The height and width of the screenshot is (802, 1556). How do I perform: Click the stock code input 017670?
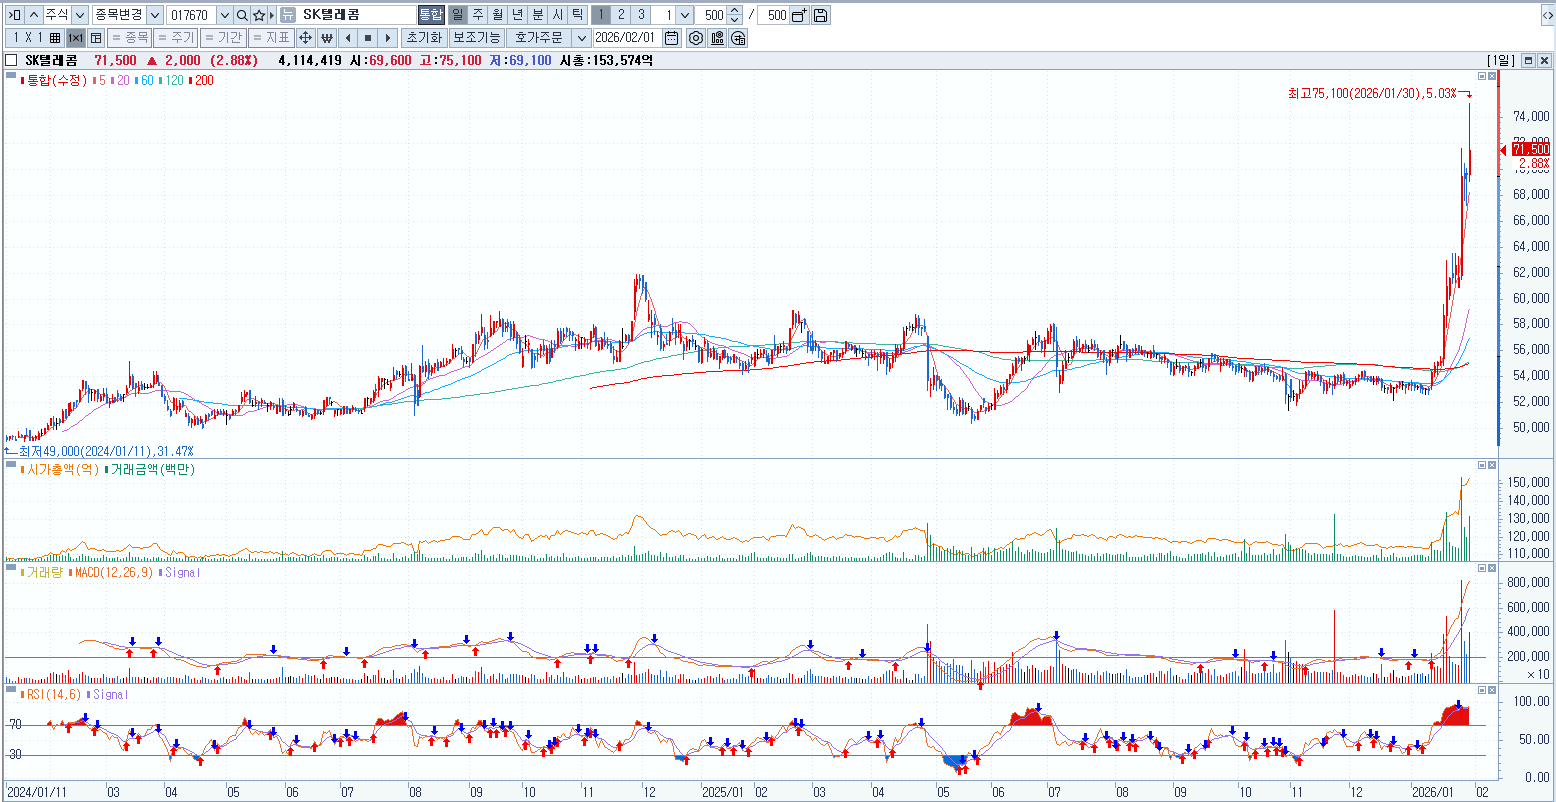[191, 15]
